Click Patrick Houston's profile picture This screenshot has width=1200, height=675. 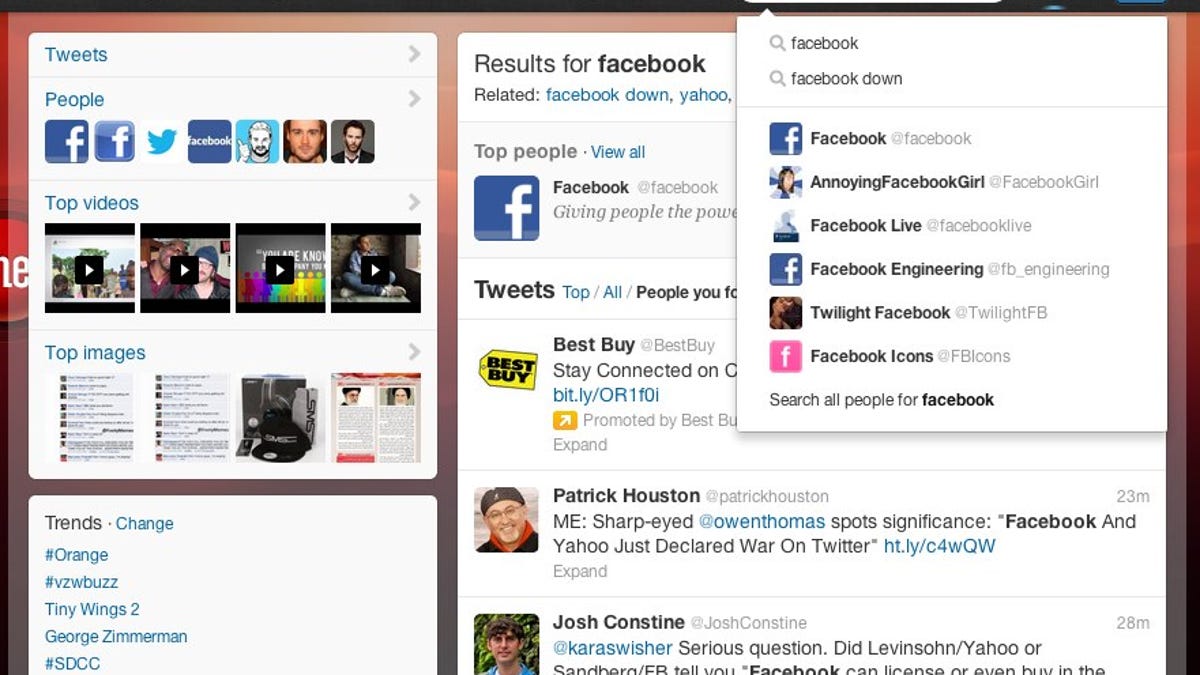pos(506,519)
